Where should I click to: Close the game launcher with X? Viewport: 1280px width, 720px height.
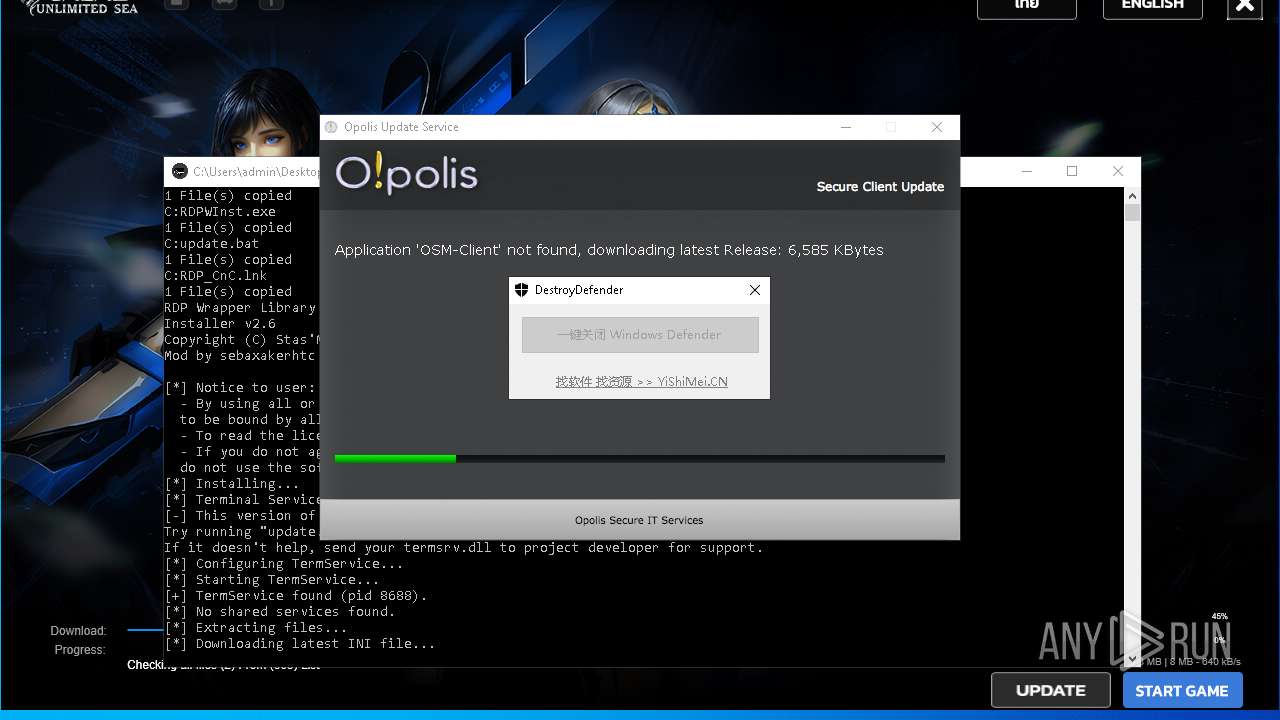1245,7
